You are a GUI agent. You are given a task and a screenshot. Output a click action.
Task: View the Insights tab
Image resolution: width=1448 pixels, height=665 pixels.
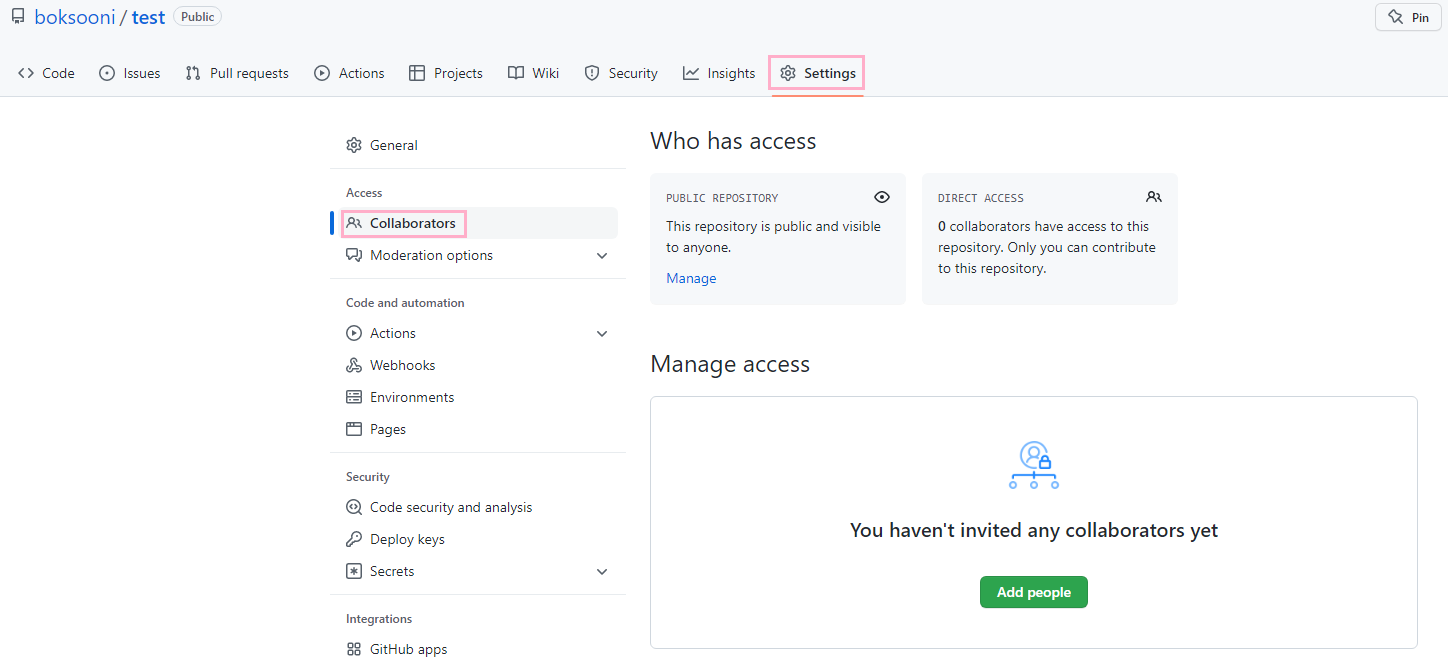pos(719,73)
